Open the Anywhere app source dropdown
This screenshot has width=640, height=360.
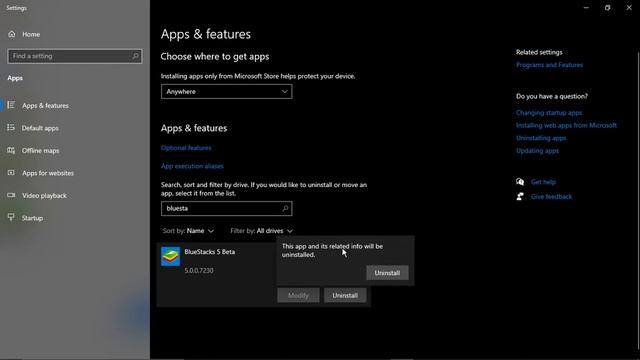click(x=227, y=91)
